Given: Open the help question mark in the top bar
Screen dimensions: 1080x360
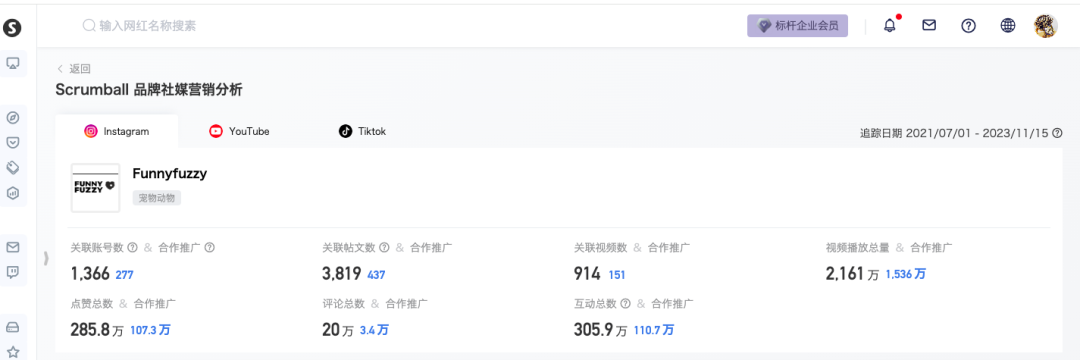Looking at the screenshot, I should [x=968, y=26].
